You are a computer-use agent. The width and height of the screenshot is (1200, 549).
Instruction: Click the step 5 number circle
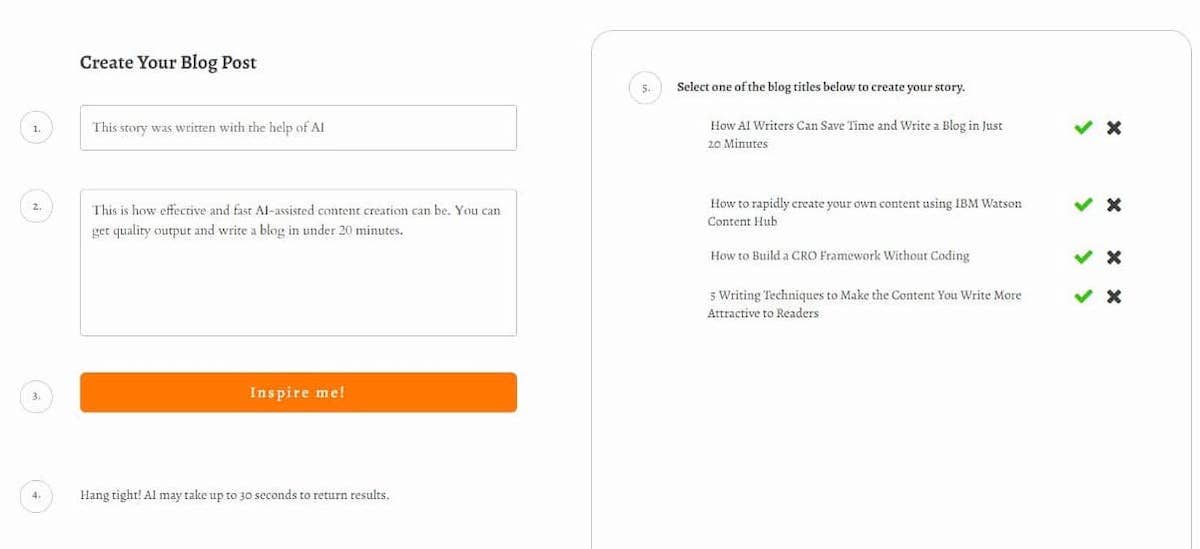pyautogui.click(x=645, y=88)
